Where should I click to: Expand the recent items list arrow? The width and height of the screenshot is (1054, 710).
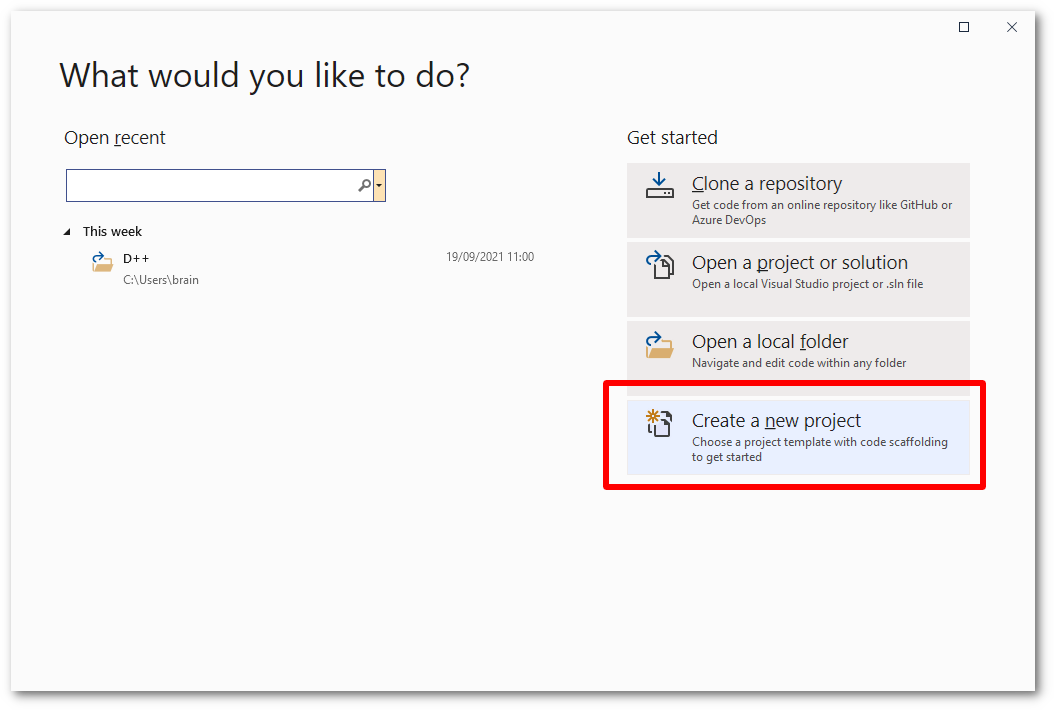pos(67,231)
